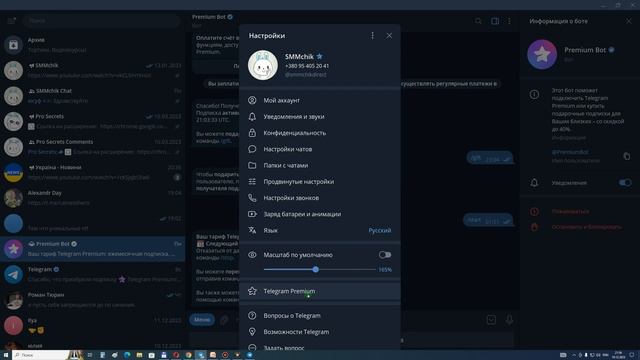
Task: Copy bot username icon in info panel
Action: (x=627, y=156)
